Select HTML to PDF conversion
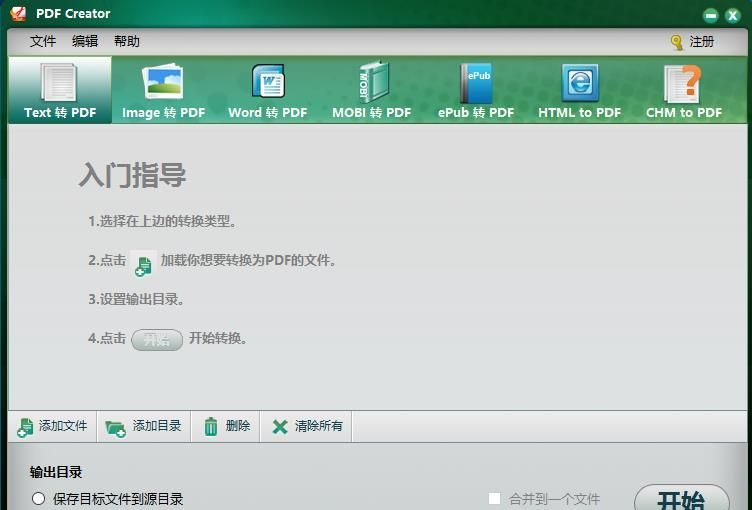 [579, 90]
